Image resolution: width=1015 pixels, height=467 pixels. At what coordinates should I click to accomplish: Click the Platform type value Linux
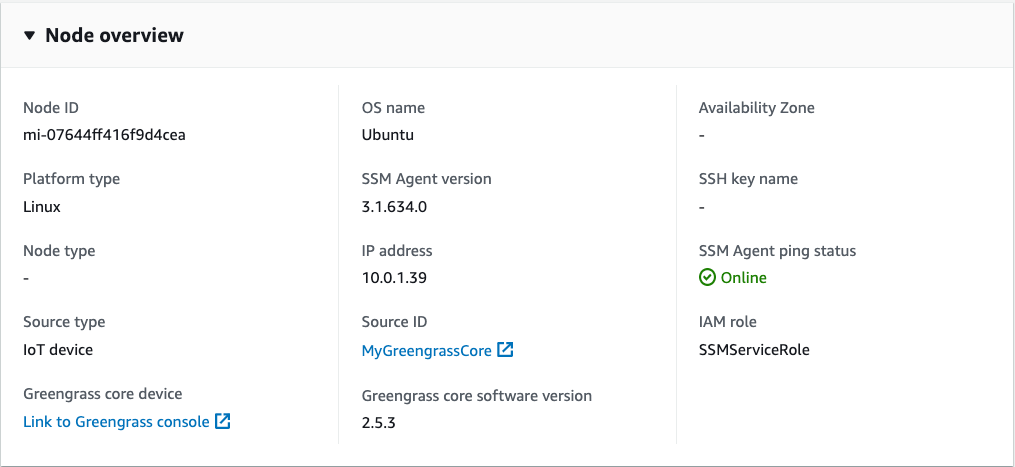(42, 207)
